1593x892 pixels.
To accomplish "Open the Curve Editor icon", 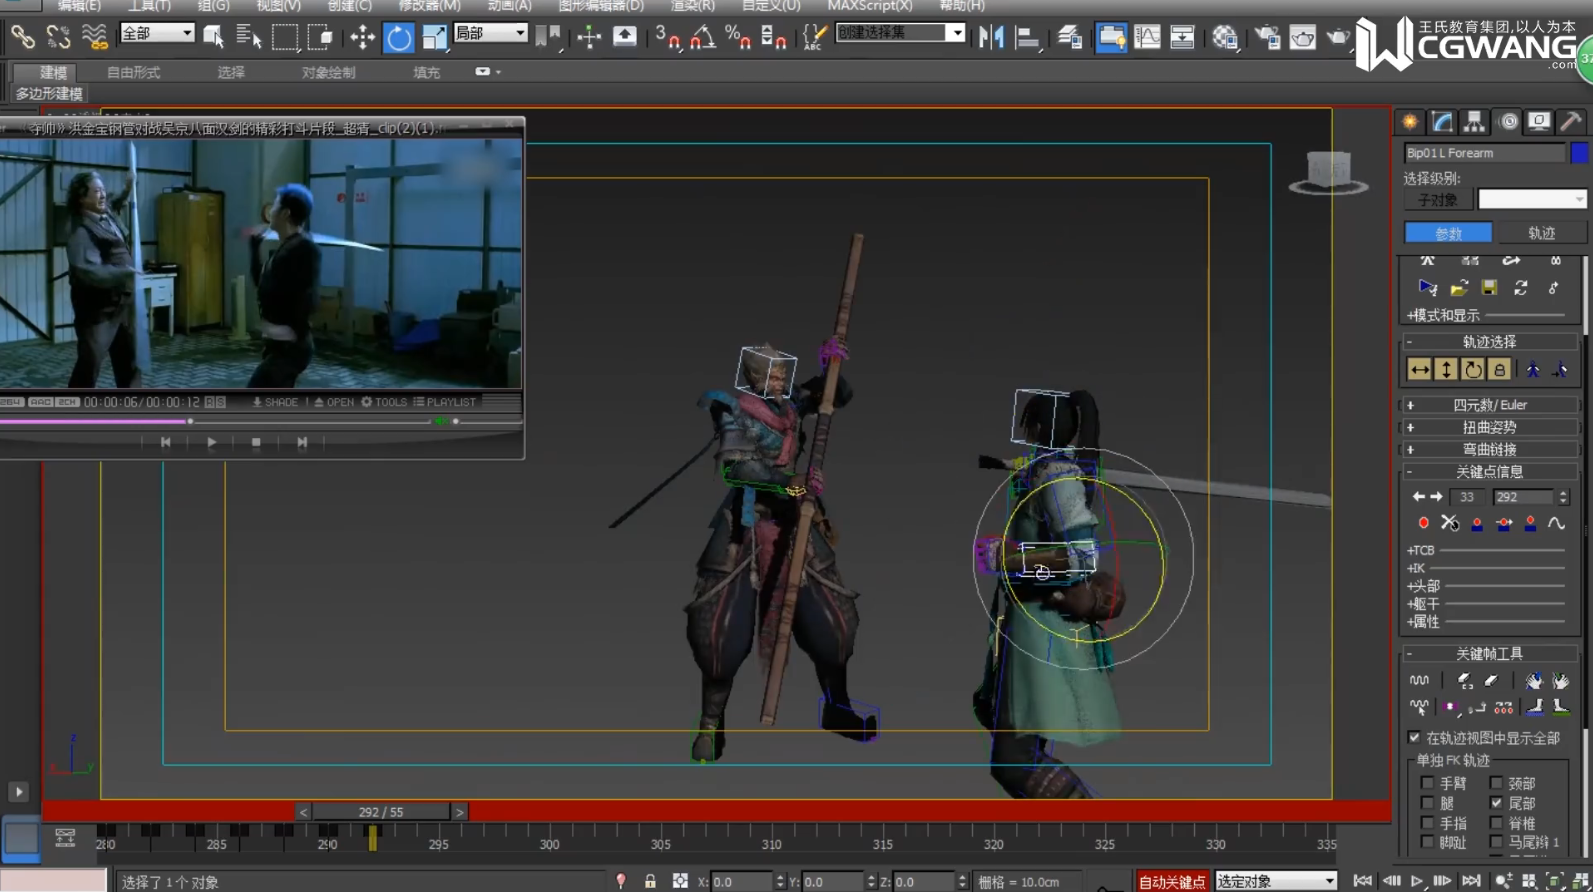I will 1147,37.
